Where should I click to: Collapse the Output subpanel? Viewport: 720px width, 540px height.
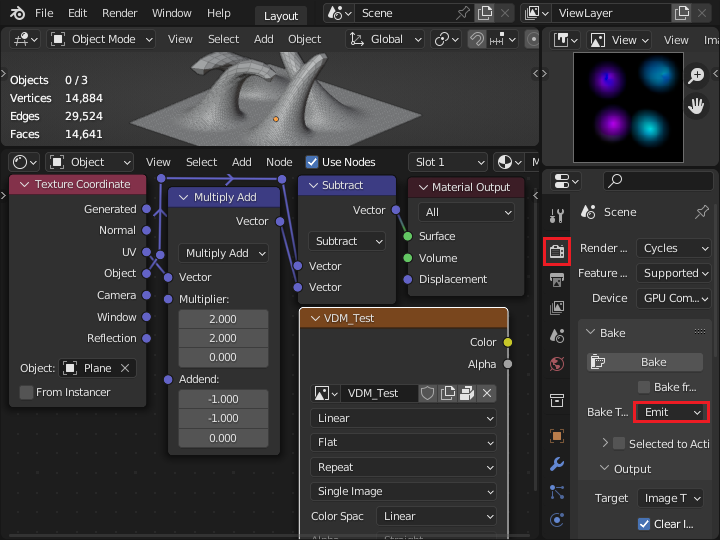click(605, 468)
